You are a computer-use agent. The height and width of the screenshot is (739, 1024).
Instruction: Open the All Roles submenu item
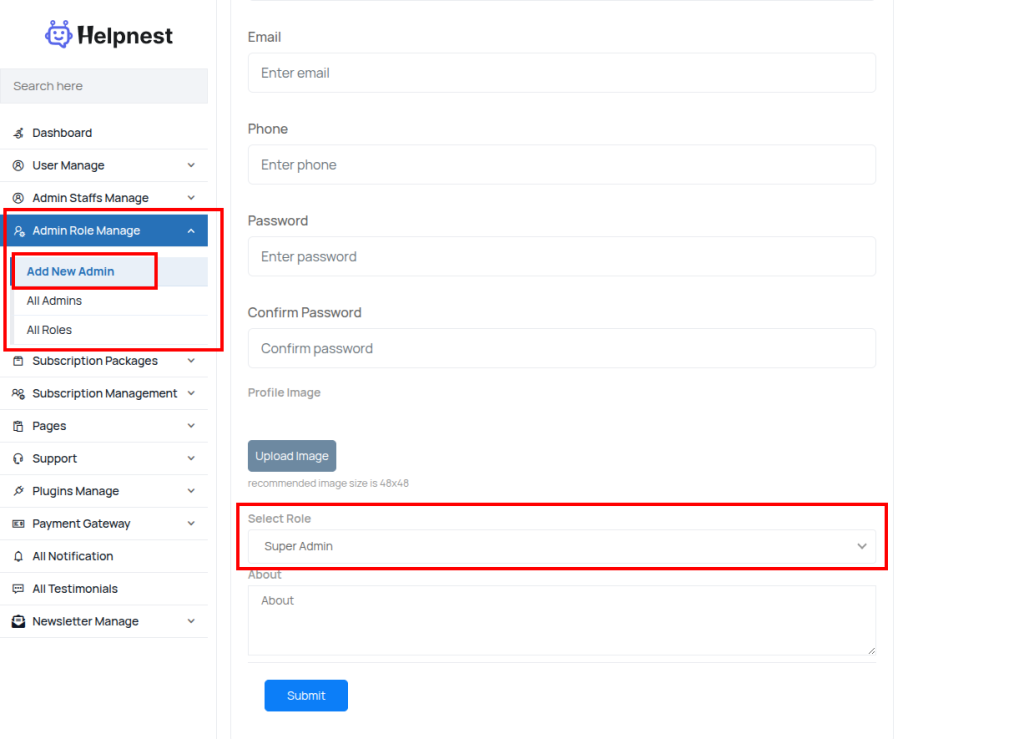[x=50, y=330]
